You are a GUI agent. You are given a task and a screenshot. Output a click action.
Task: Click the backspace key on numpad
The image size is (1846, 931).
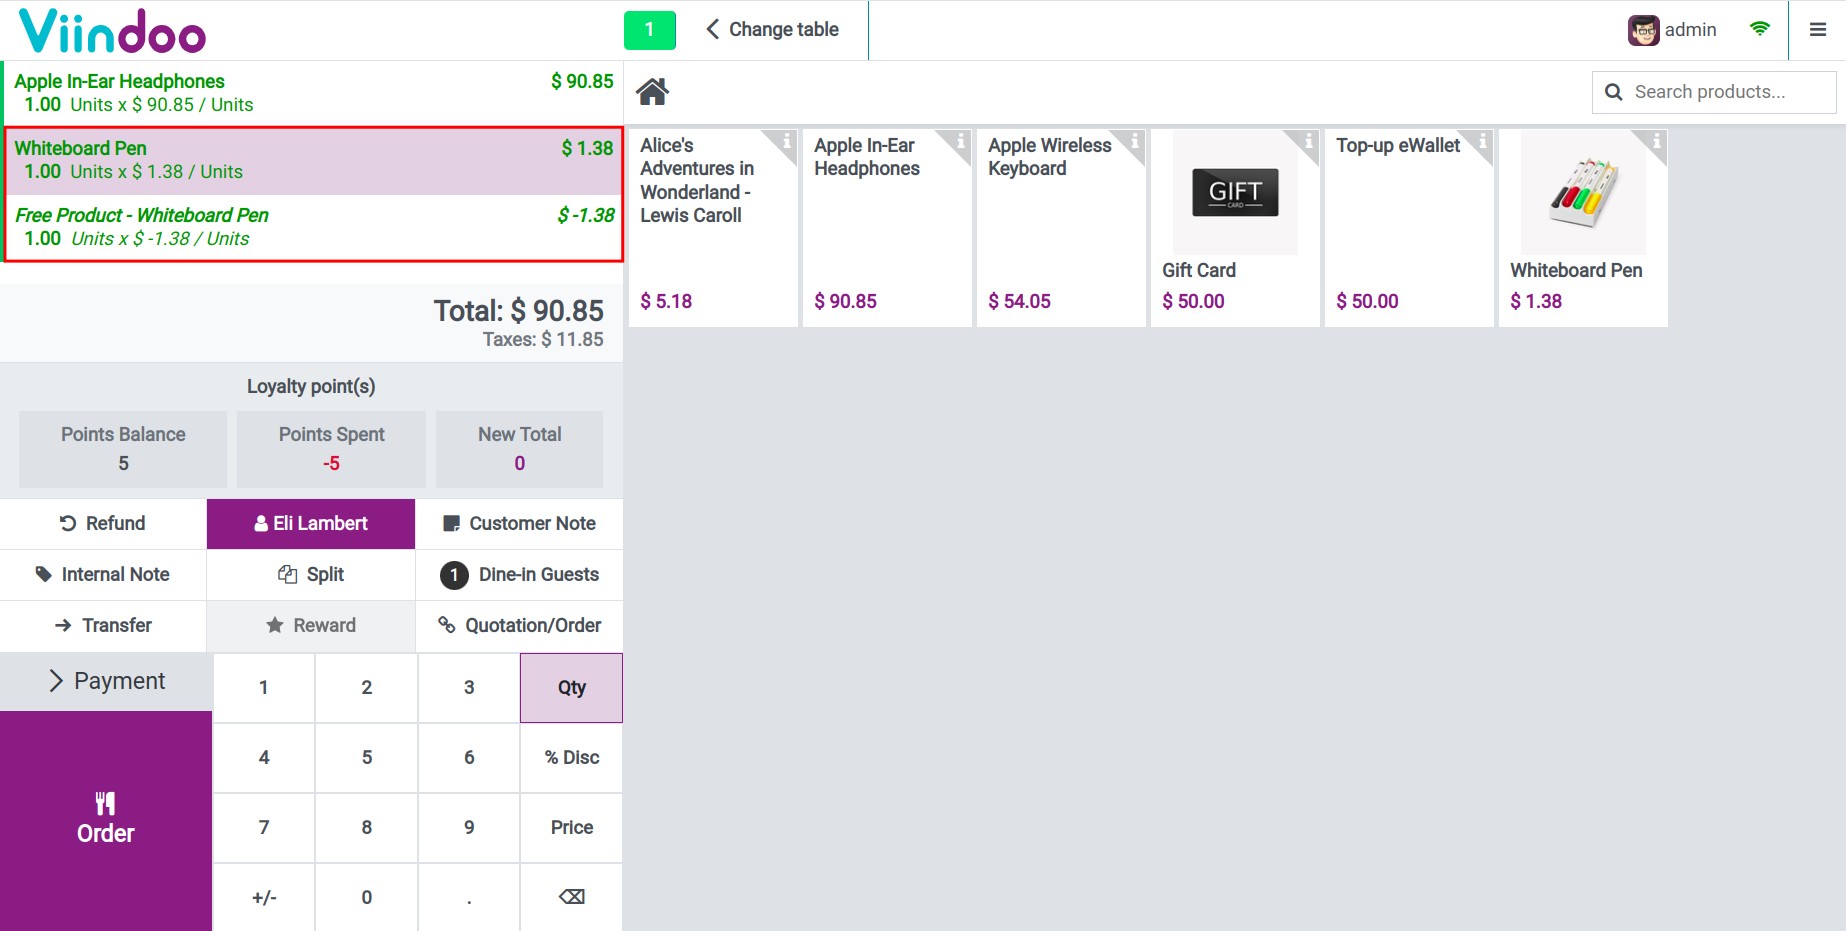572,897
